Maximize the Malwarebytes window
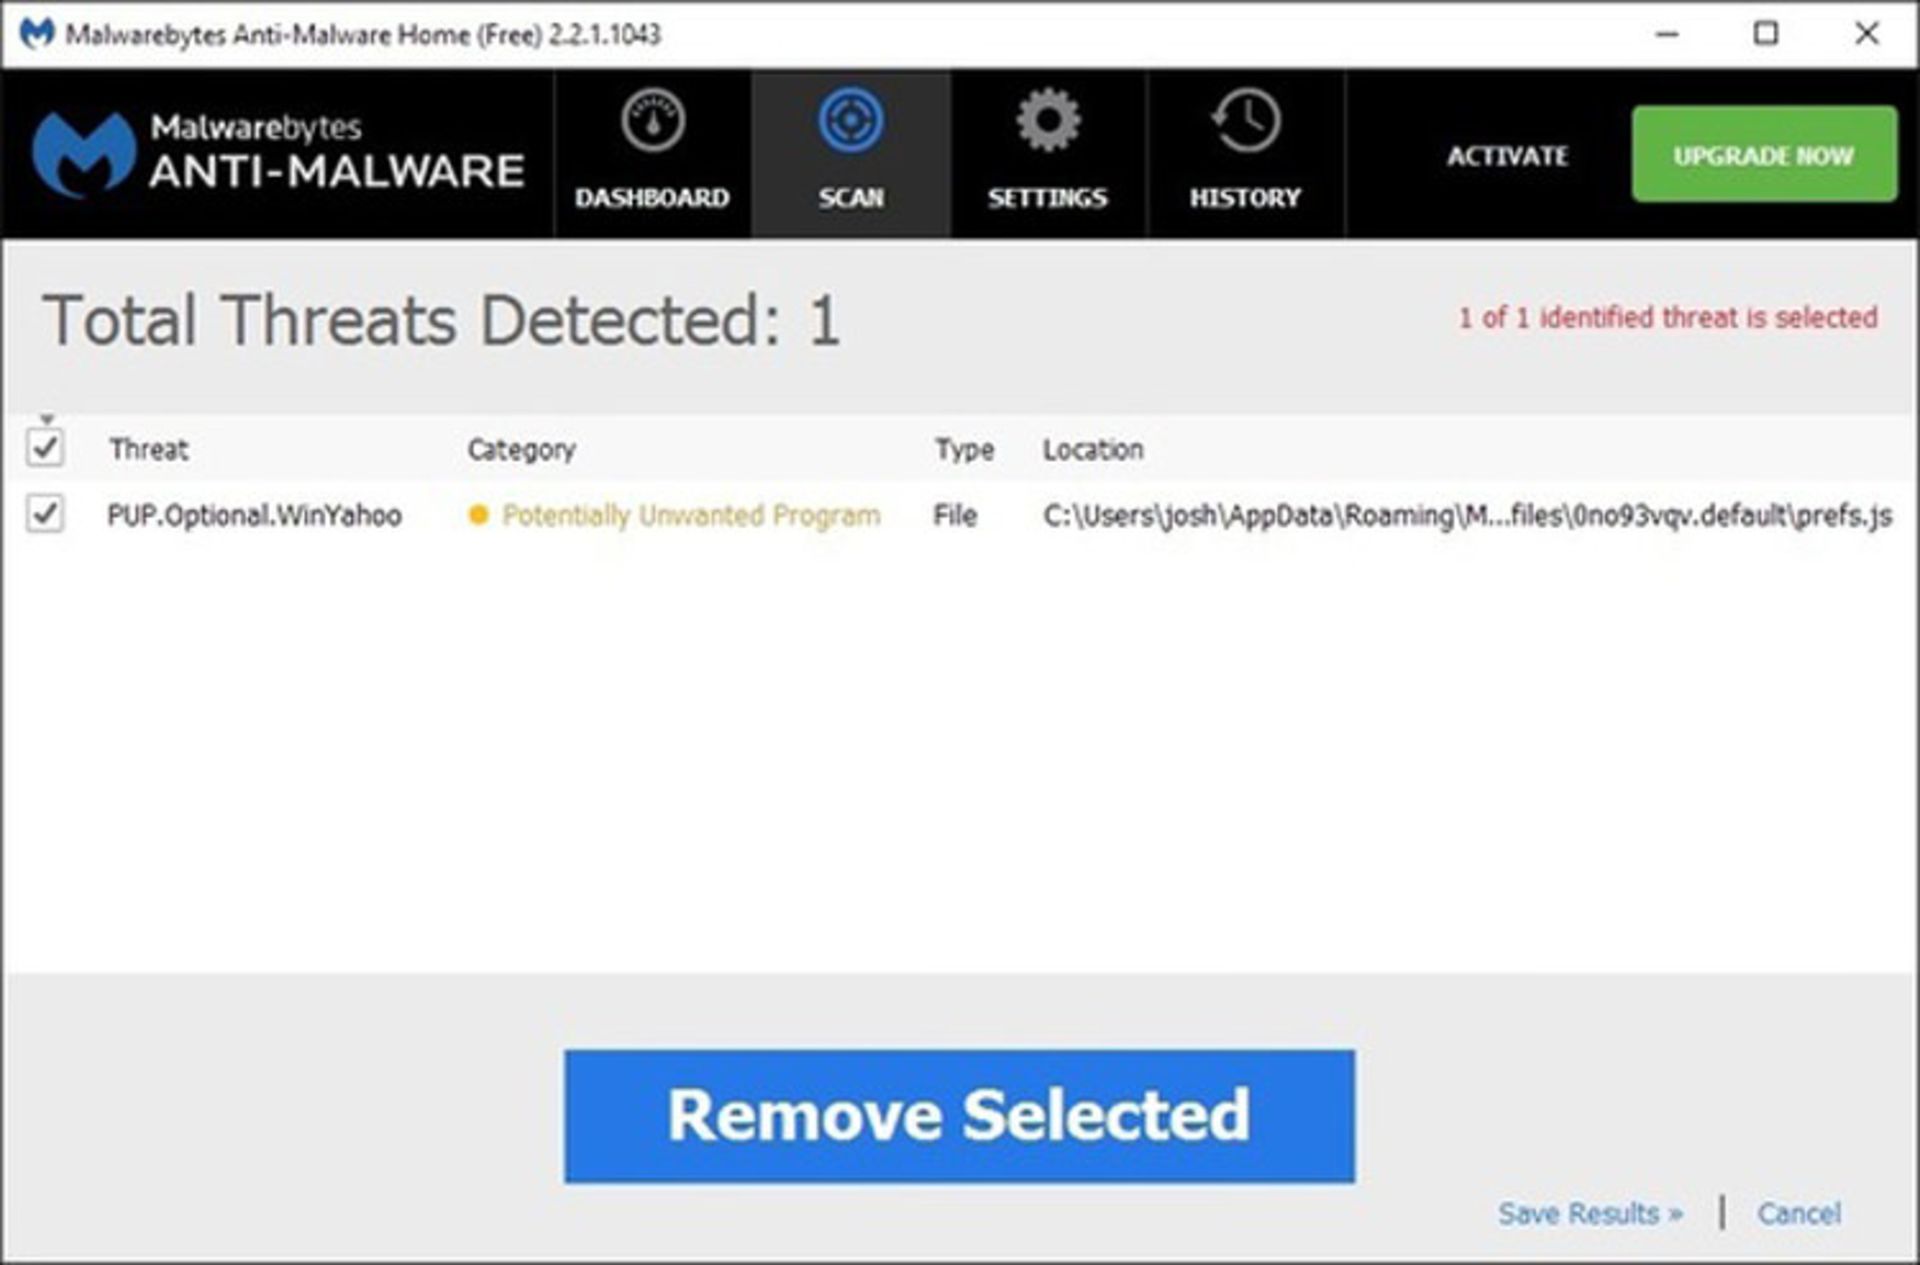 coord(1766,34)
